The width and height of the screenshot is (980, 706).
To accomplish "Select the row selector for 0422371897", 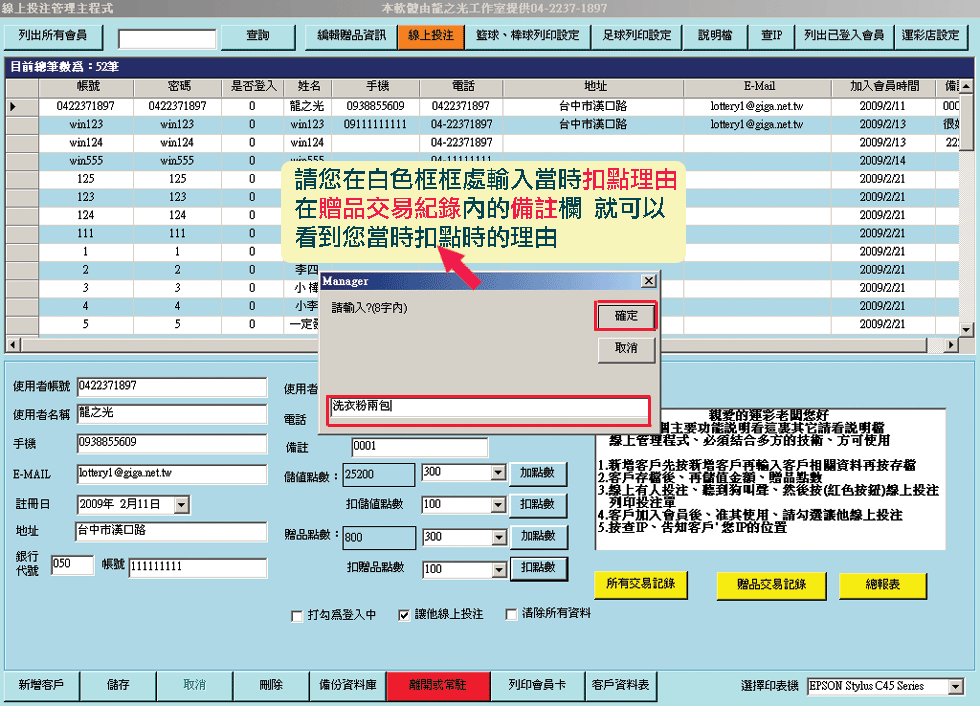I will (22, 107).
